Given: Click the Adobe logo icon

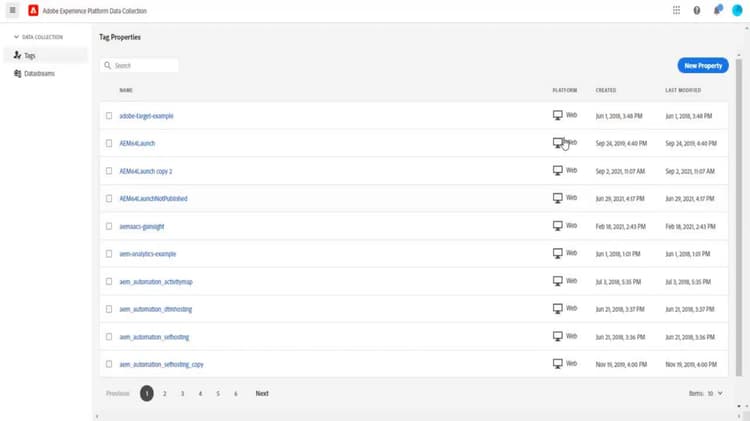Looking at the screenshot, I should 33,10.
